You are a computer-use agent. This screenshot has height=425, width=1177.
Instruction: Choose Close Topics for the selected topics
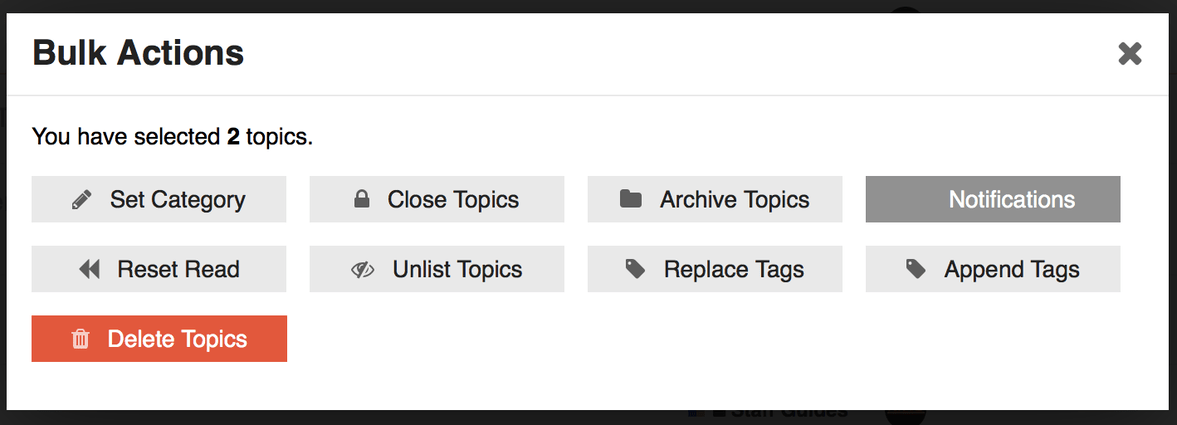(x=437, y=200)
